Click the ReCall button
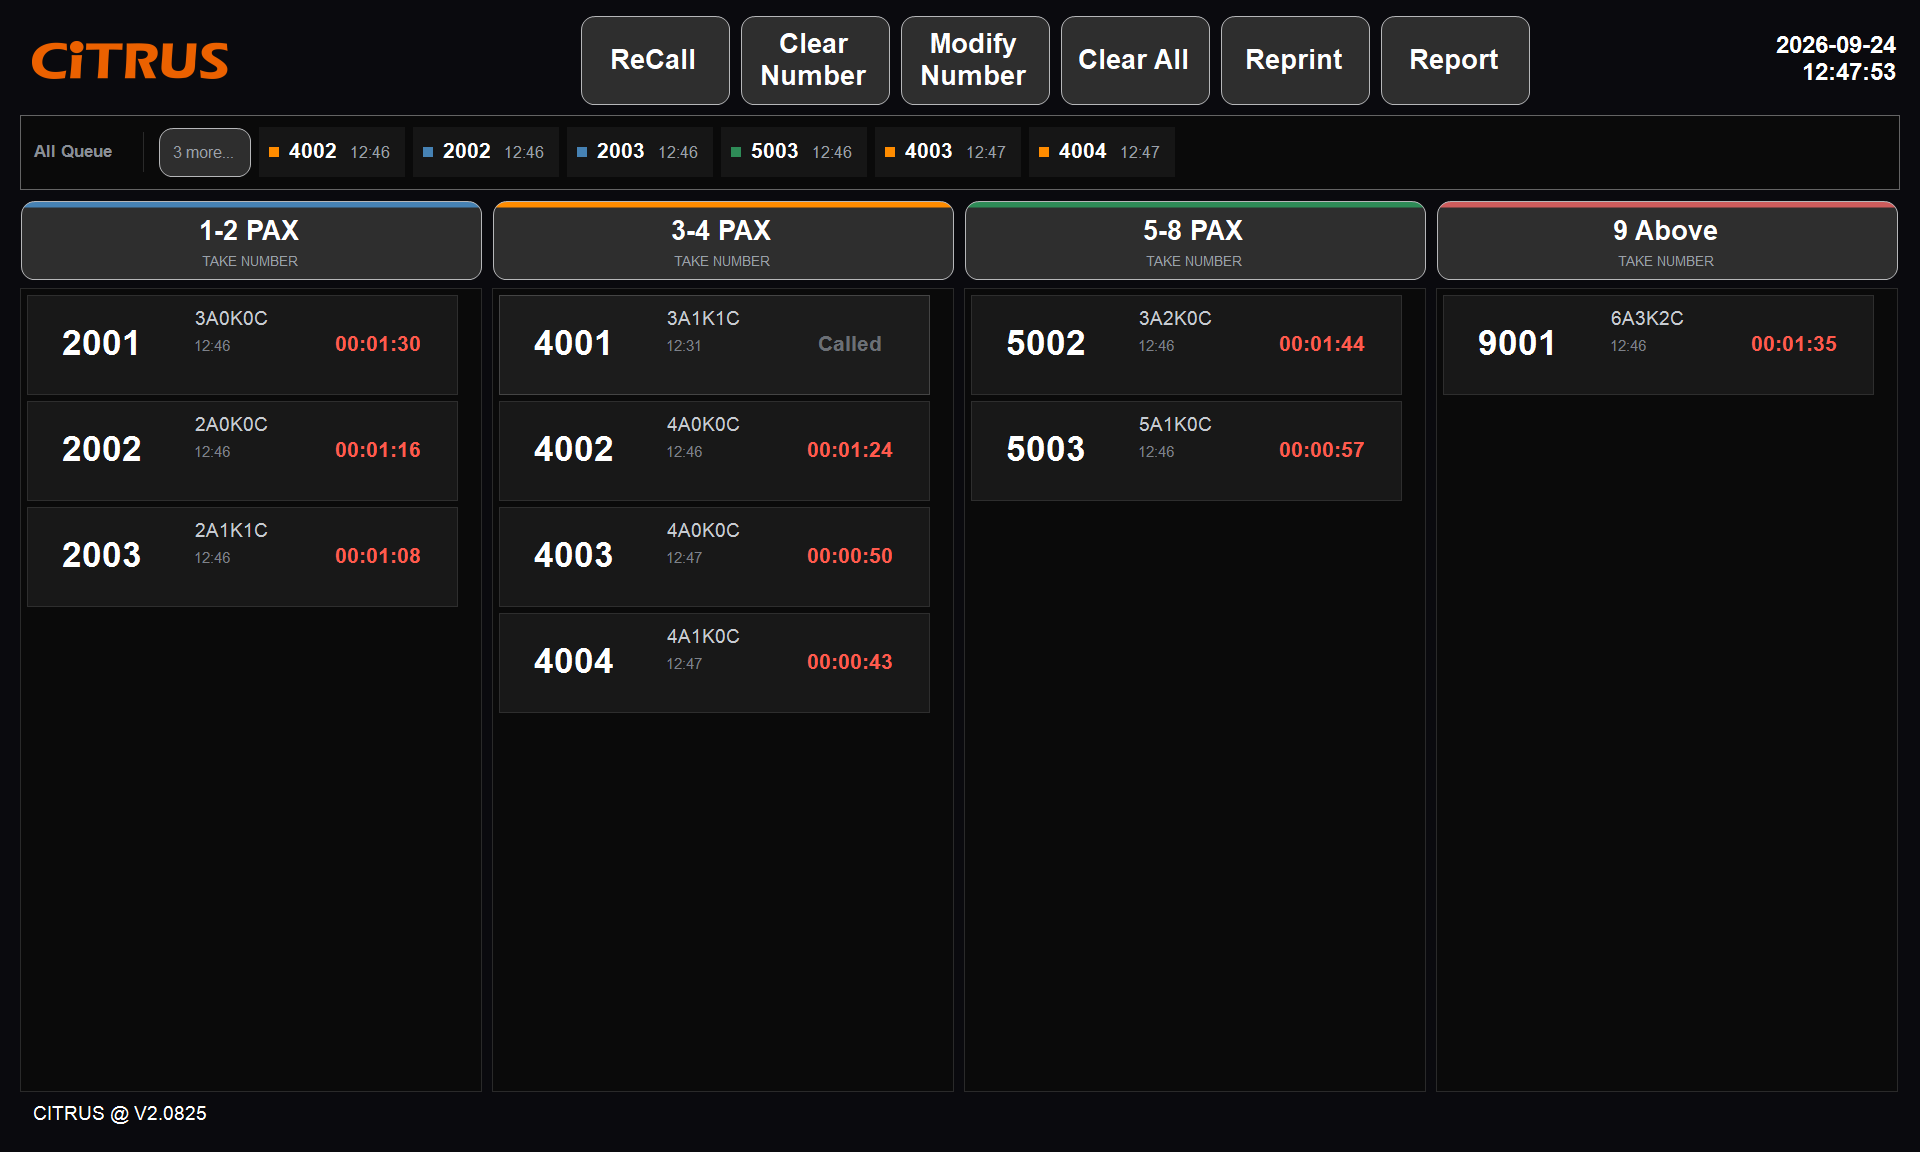The width and height of the screenshot is (1920, 1152). pyautogui.click(x=655, y=60)
